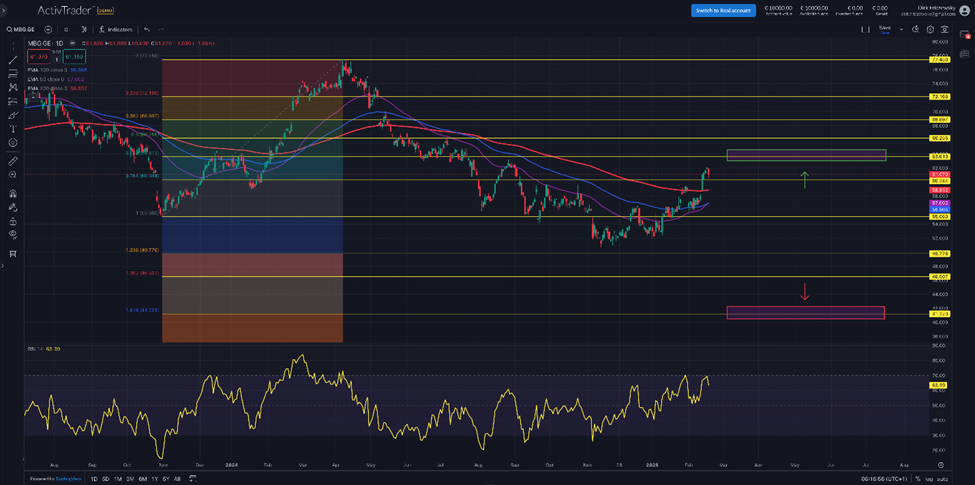The height and width of the screenshot is (485, 975).
Task: Click the user profile avatar
Action: pyautogui.click(x=964, y=10)
